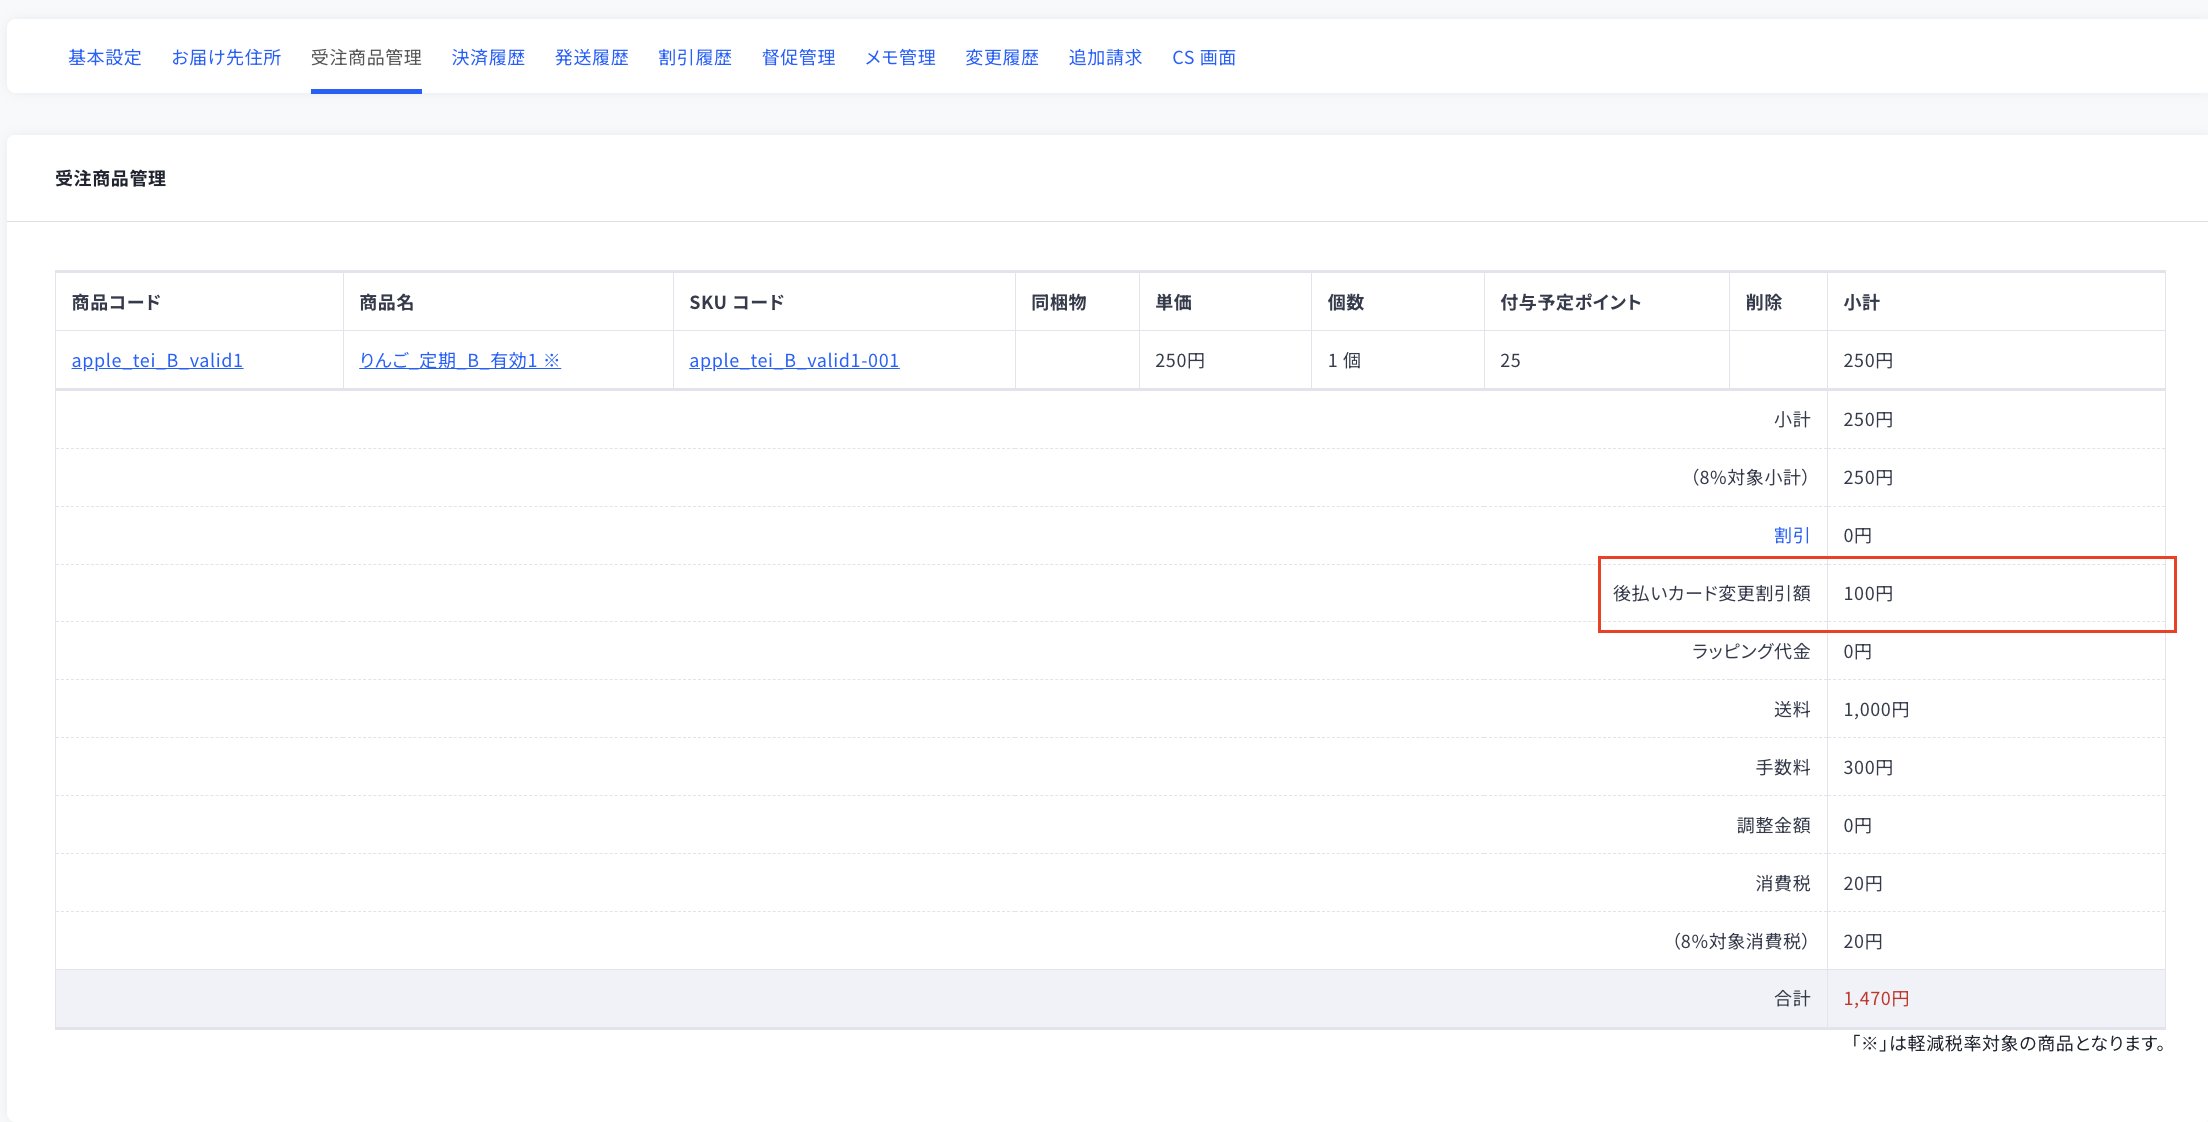The height and width of the screenshot is (1122, 2208).
Task: Switch to the CS 画面 tab
Action: click(1204, 58)
